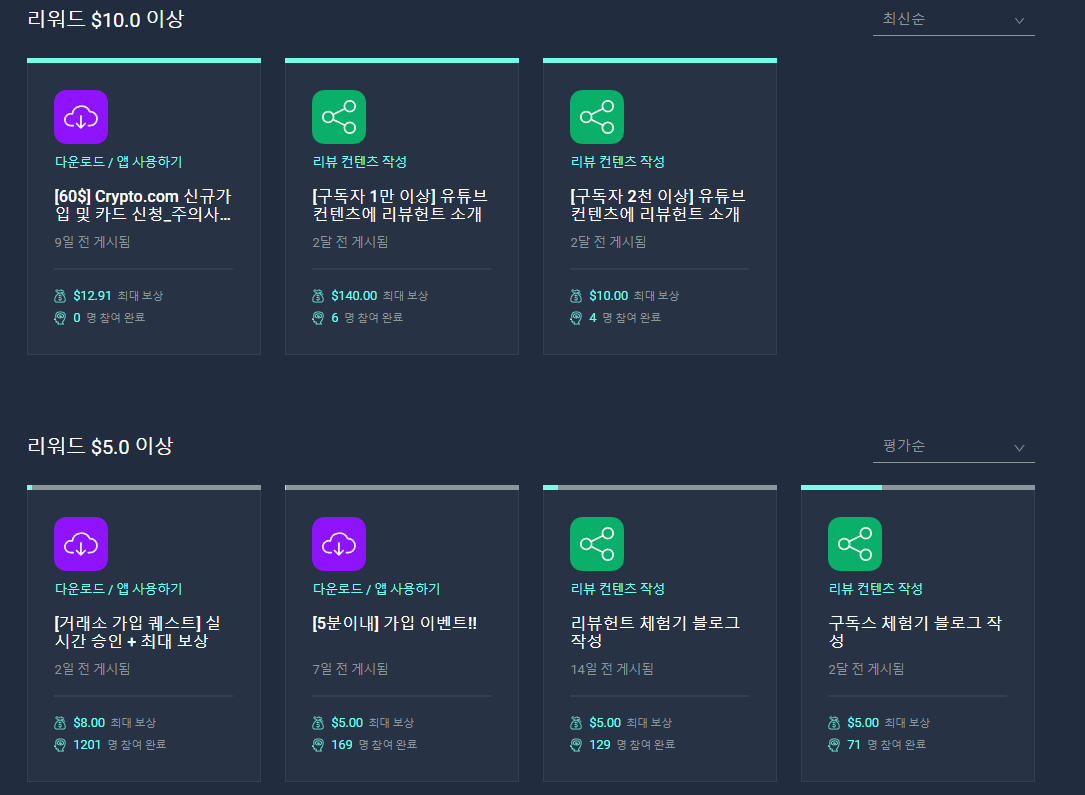Click the $10.00 최대 보상 reward text
Image resolution: width=1085 pixels, height=795 pixels.
[x=634, y=296]
